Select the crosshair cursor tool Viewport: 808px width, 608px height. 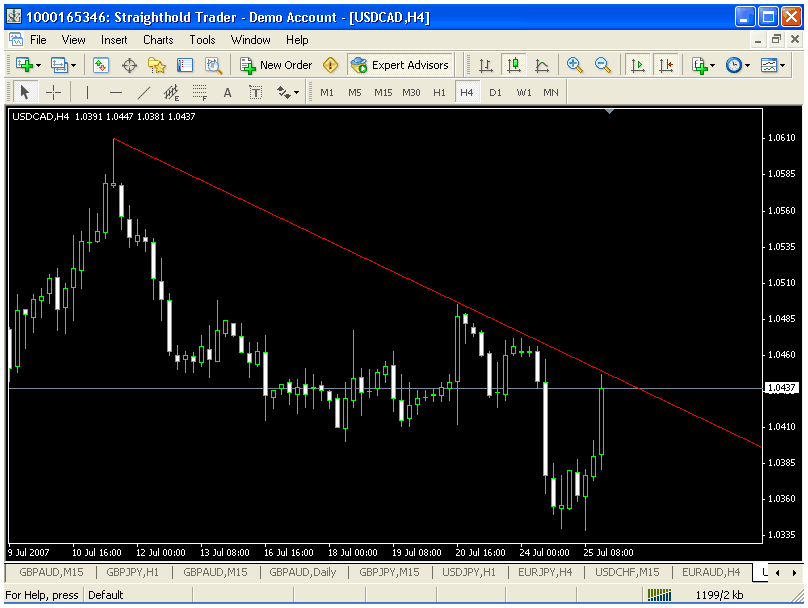[x=54, y=93]
